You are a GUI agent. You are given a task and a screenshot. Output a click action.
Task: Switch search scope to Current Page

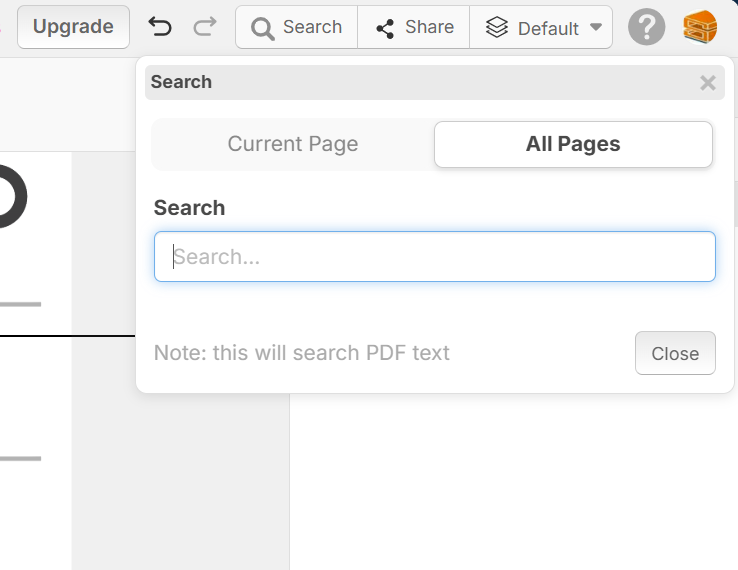tap(293, 144)
